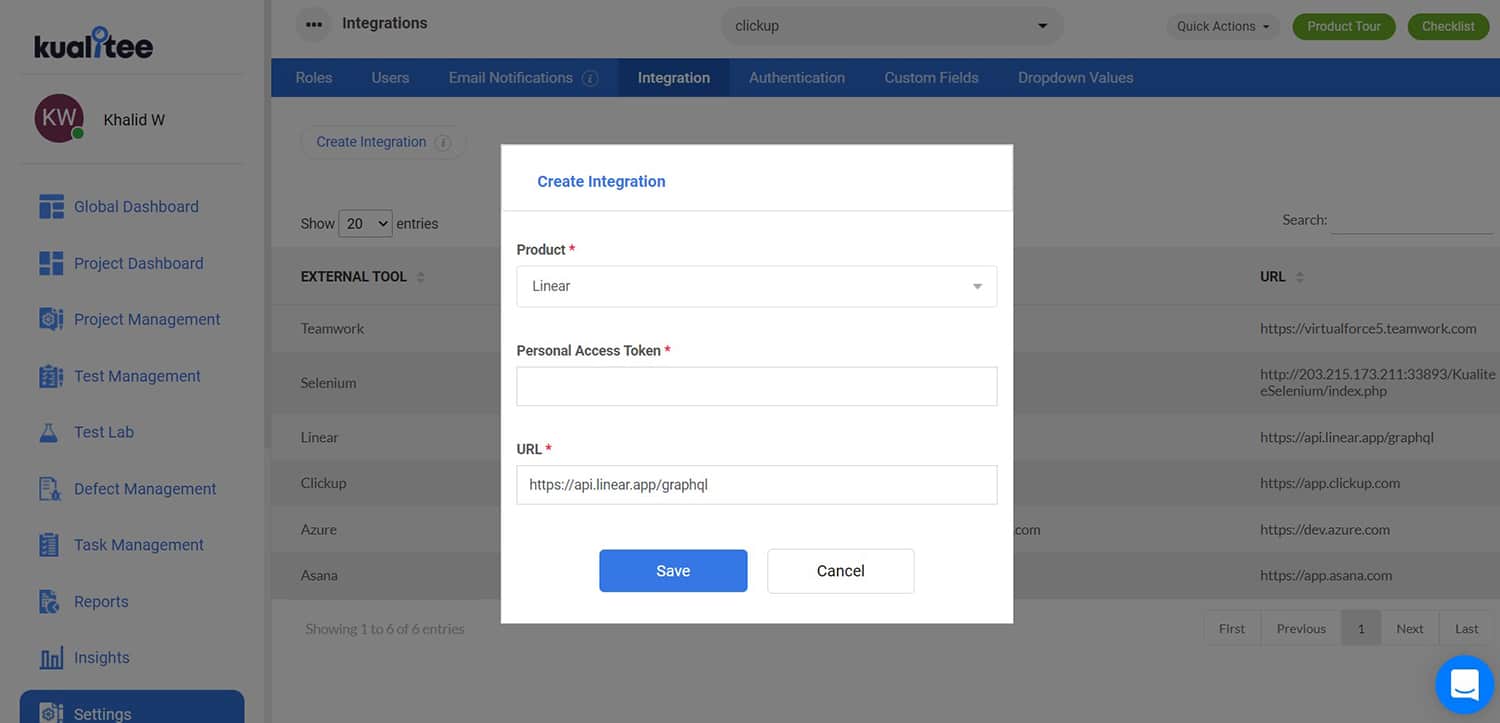This screenshot has height=723, width=1500.
Task: Open Project Dashboard in sidebar
Action: coord(138,264)
